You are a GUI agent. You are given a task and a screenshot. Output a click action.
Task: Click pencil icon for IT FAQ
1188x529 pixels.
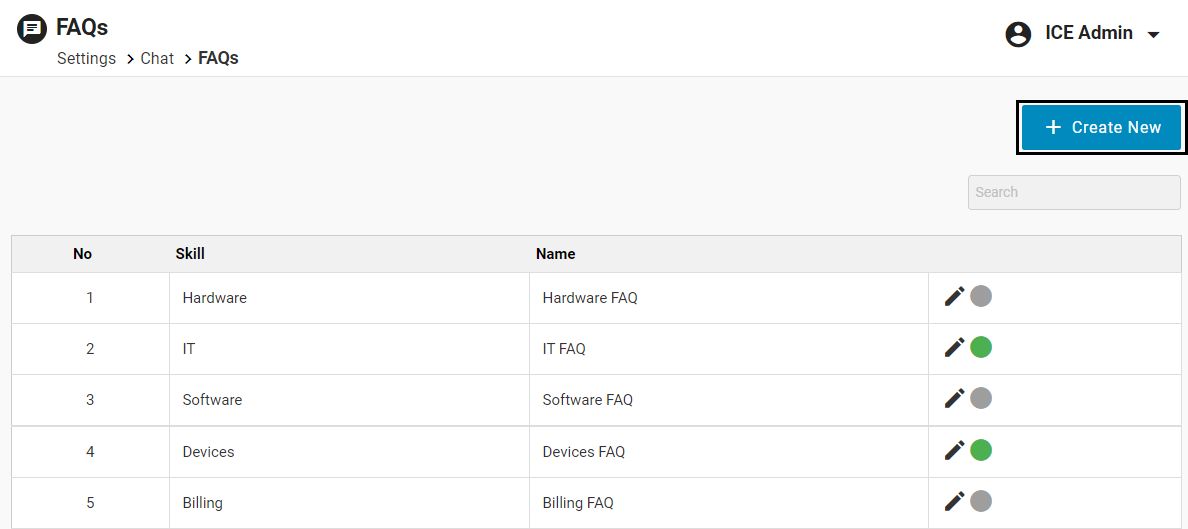pos(954,347)
